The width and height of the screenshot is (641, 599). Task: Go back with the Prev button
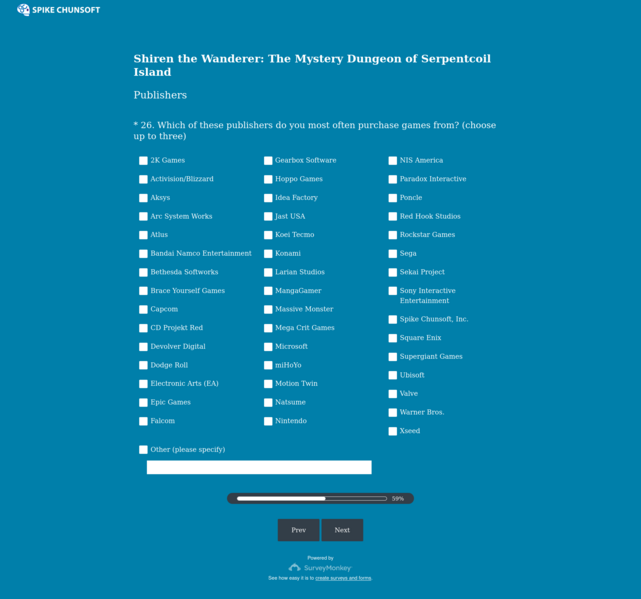[x=298, y=530]
